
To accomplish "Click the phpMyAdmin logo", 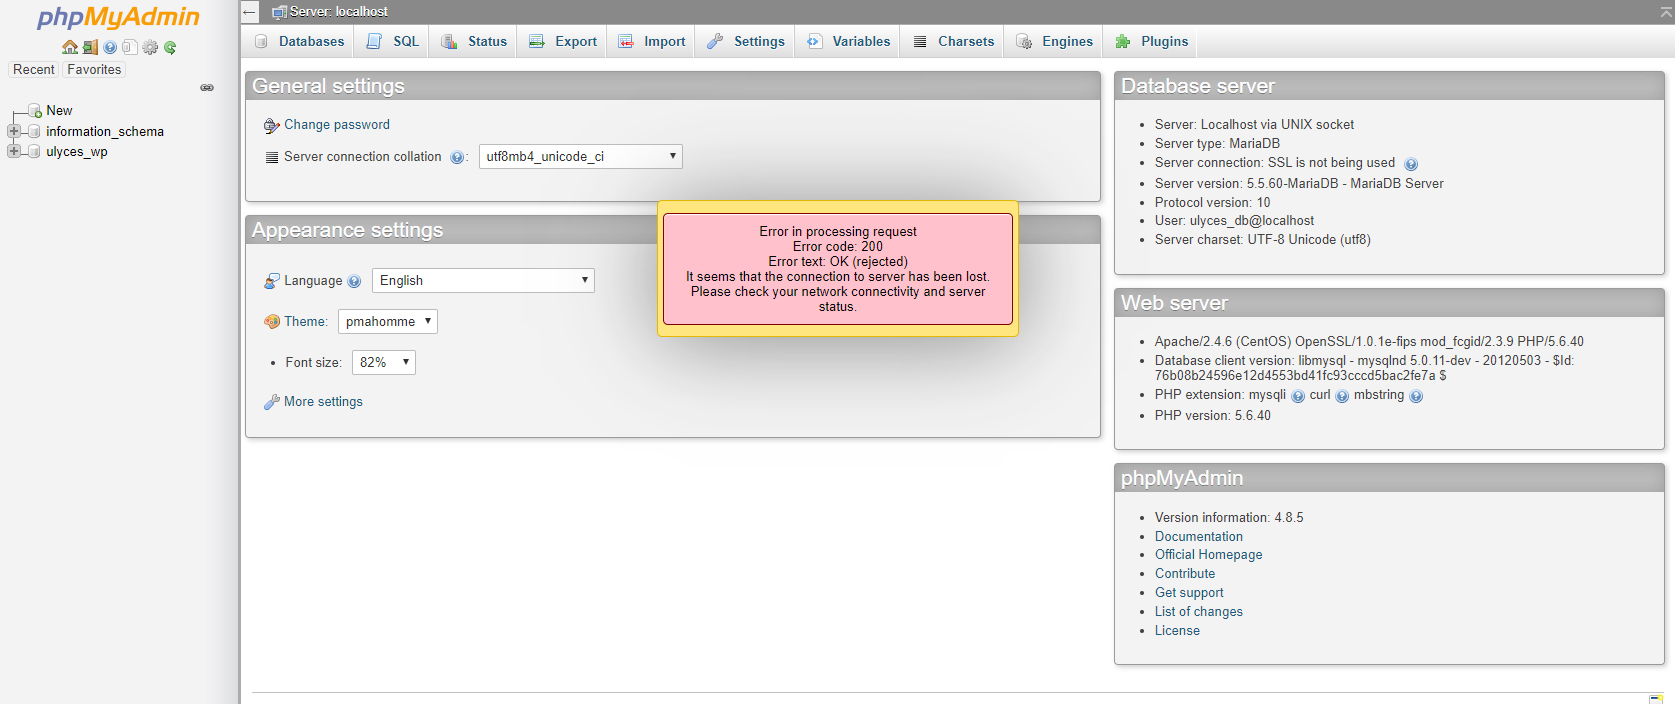I will (118, 17).
